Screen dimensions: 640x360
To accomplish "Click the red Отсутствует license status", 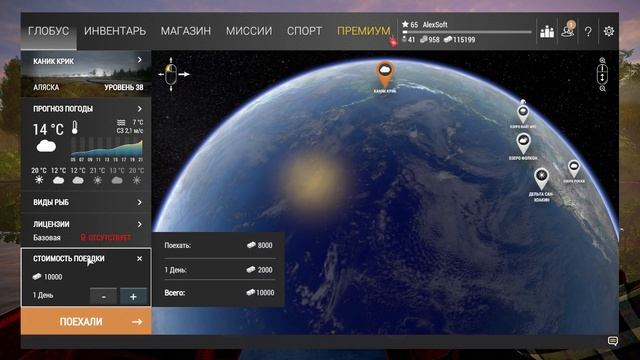I will [x=106, y=238].
